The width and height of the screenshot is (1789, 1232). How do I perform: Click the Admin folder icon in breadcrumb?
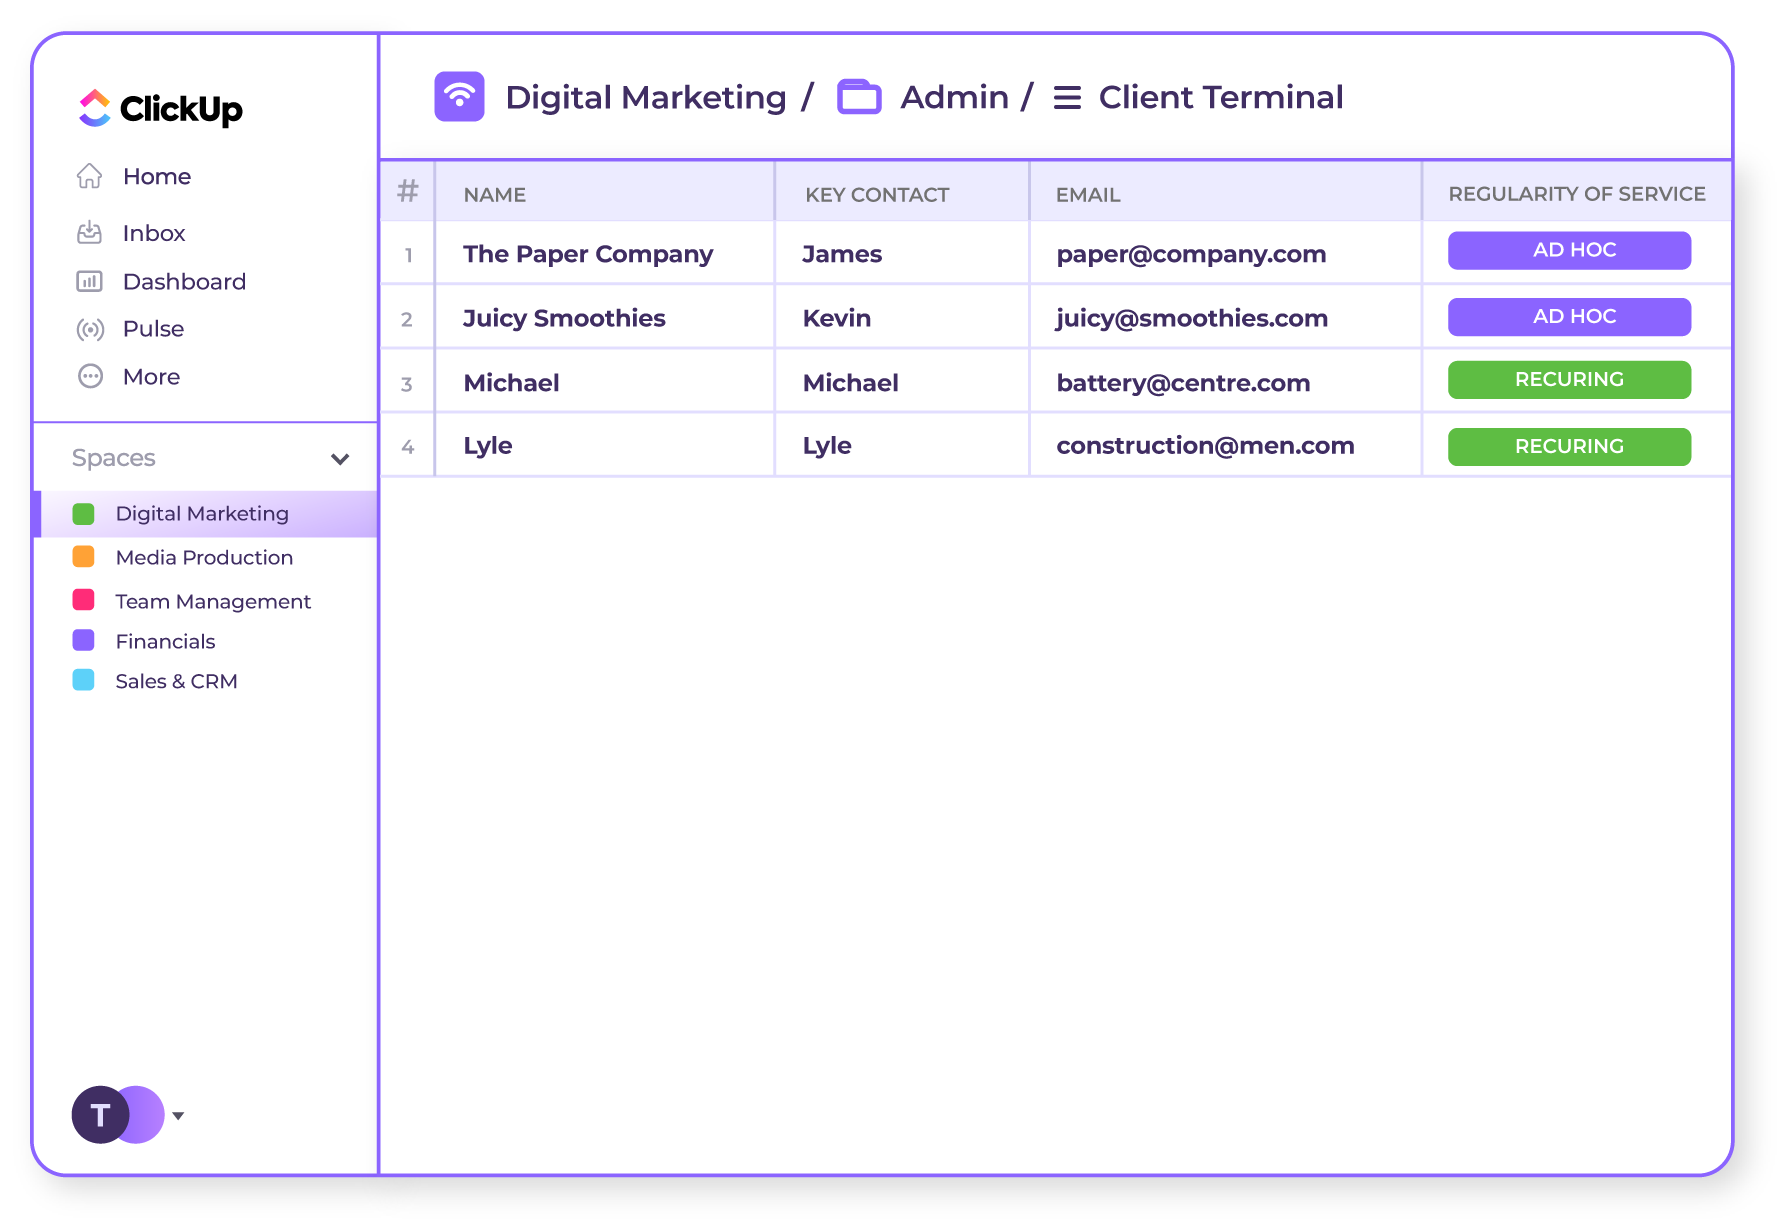(858, 97)
